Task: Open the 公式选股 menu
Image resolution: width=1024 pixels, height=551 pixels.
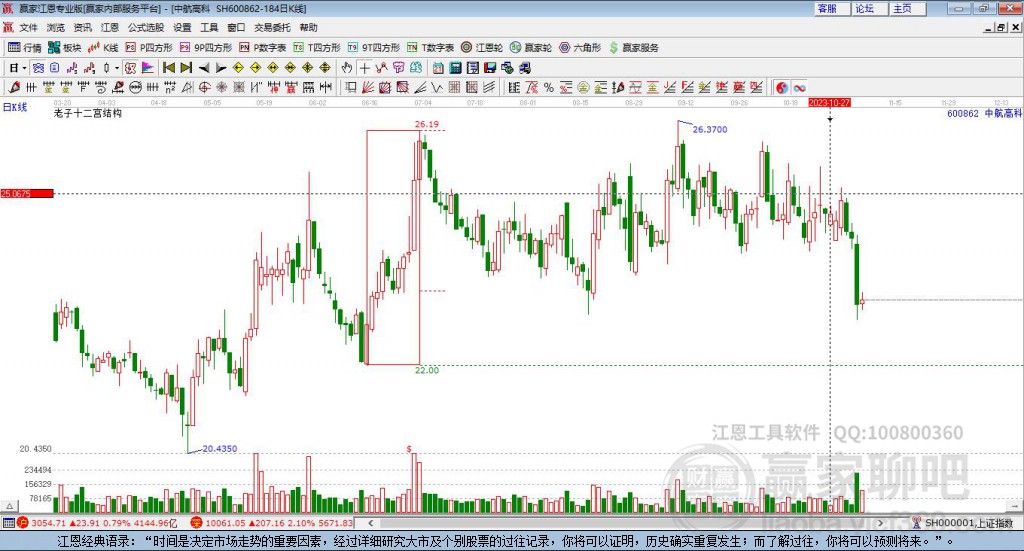Action: click(x=146, y=27)
